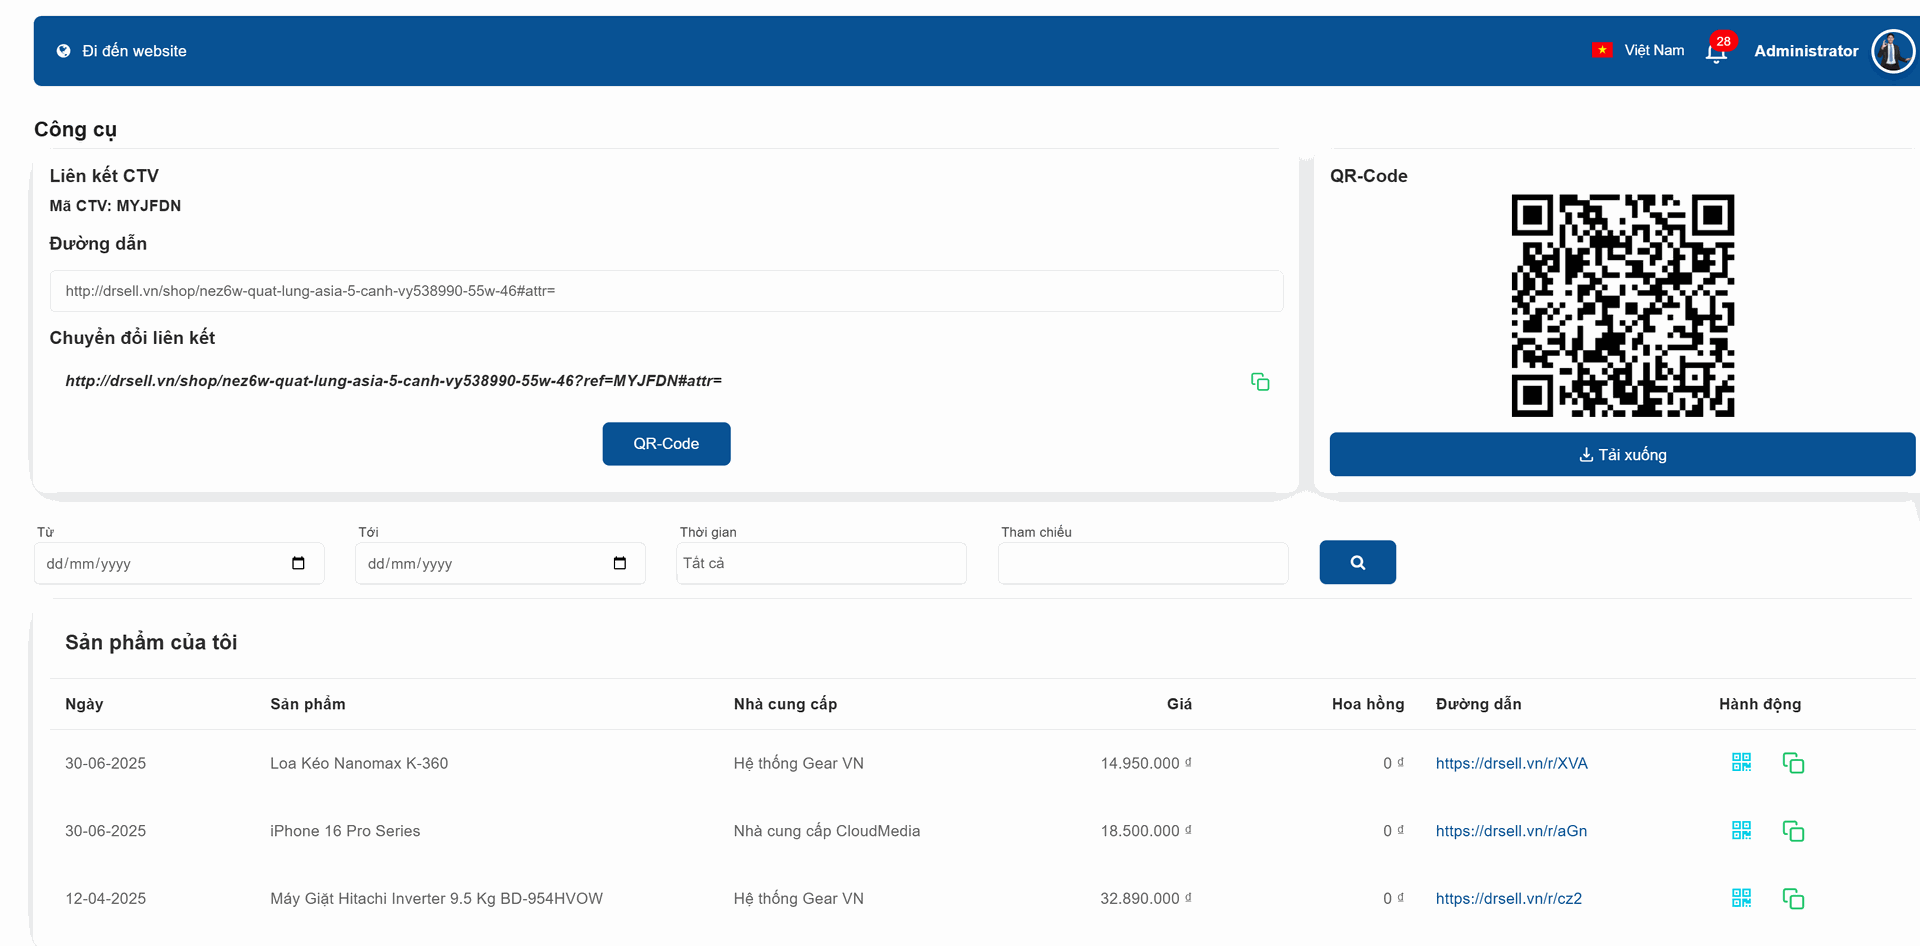Click the Đường dẫn column header in table

coord(1478,704)
